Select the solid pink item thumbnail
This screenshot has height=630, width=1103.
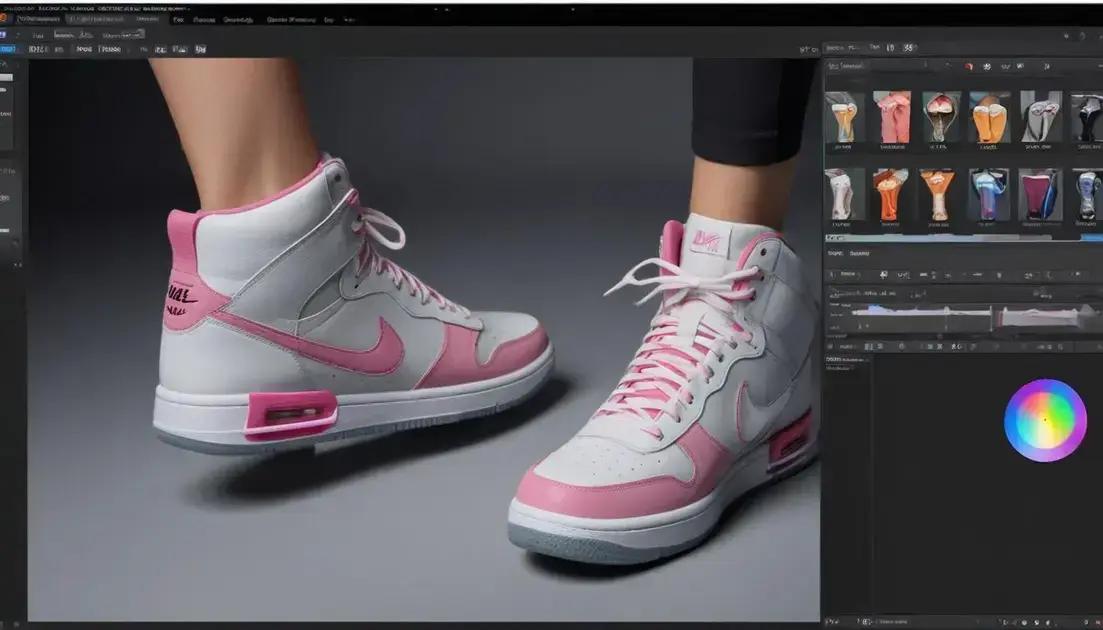point(892,117)
